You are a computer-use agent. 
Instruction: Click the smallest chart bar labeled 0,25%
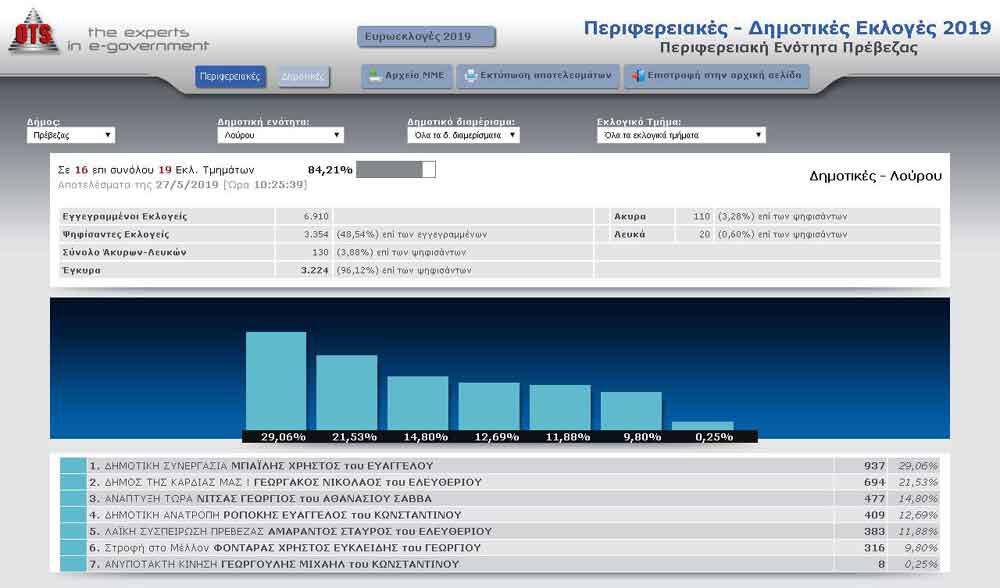pos(703,426)
